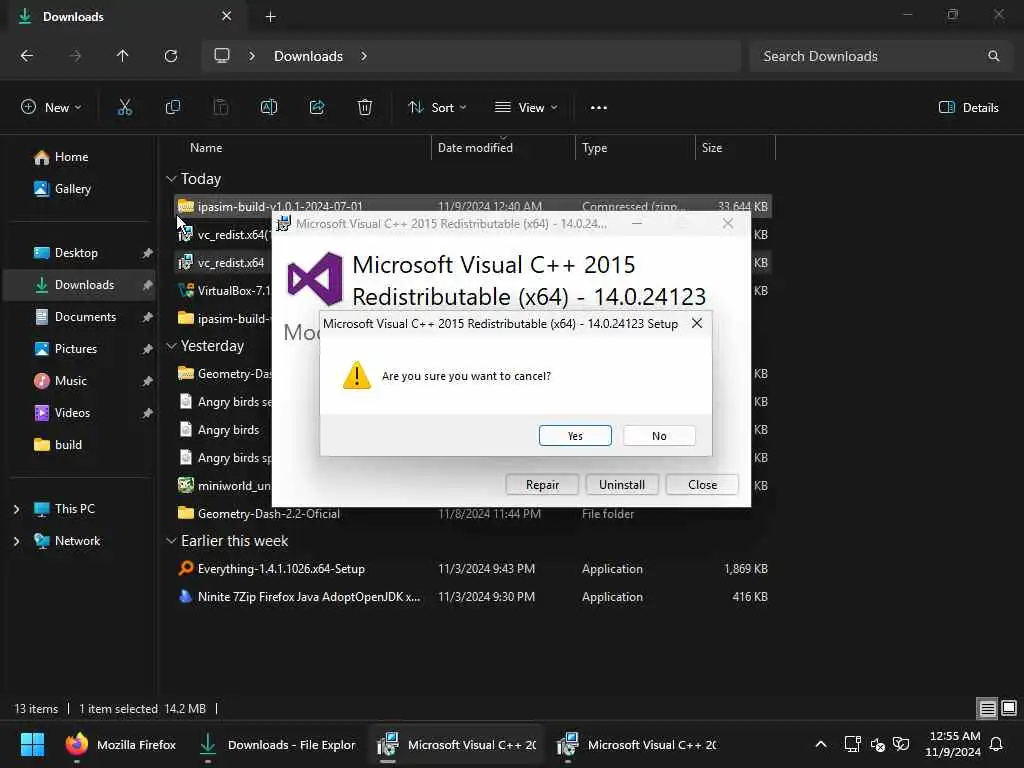Close the cancel confirmation dialog with X
Image resolution: width=1024 pixels, height=768 pixels.
click(x=697, y=323)
